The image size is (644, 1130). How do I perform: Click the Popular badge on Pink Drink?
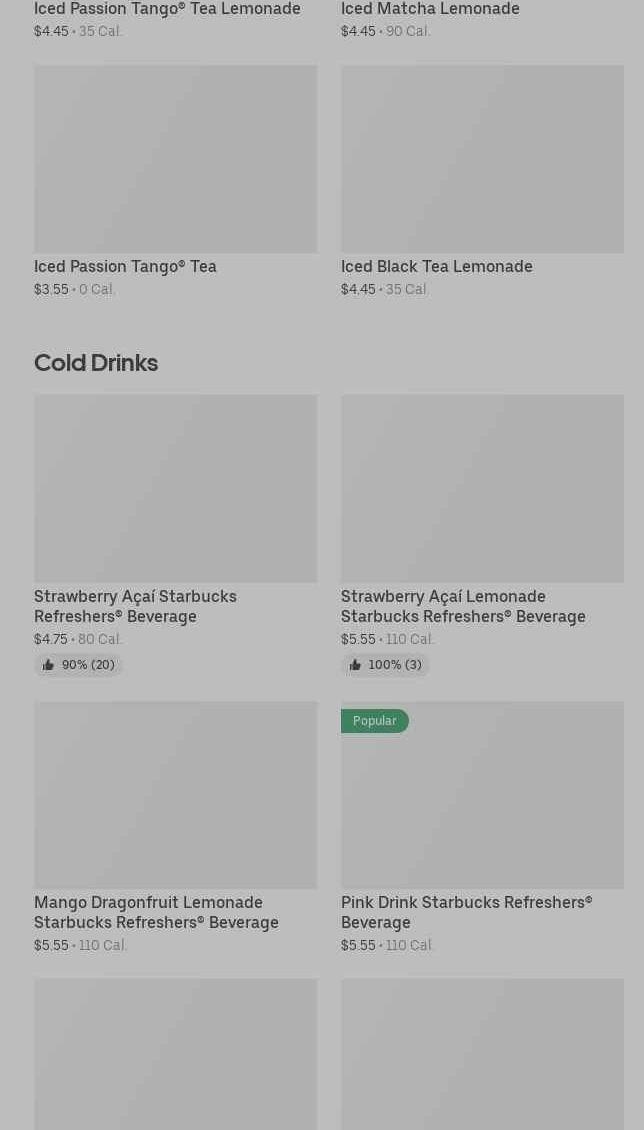click(374, 721)
